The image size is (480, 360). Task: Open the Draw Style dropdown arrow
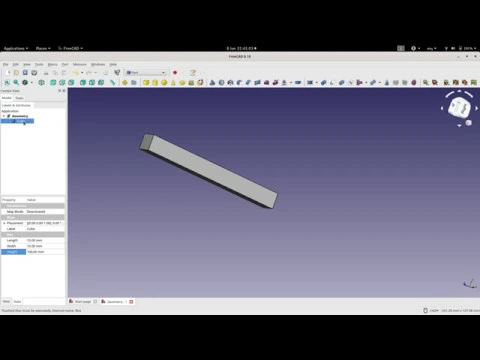tap(32, 82)
